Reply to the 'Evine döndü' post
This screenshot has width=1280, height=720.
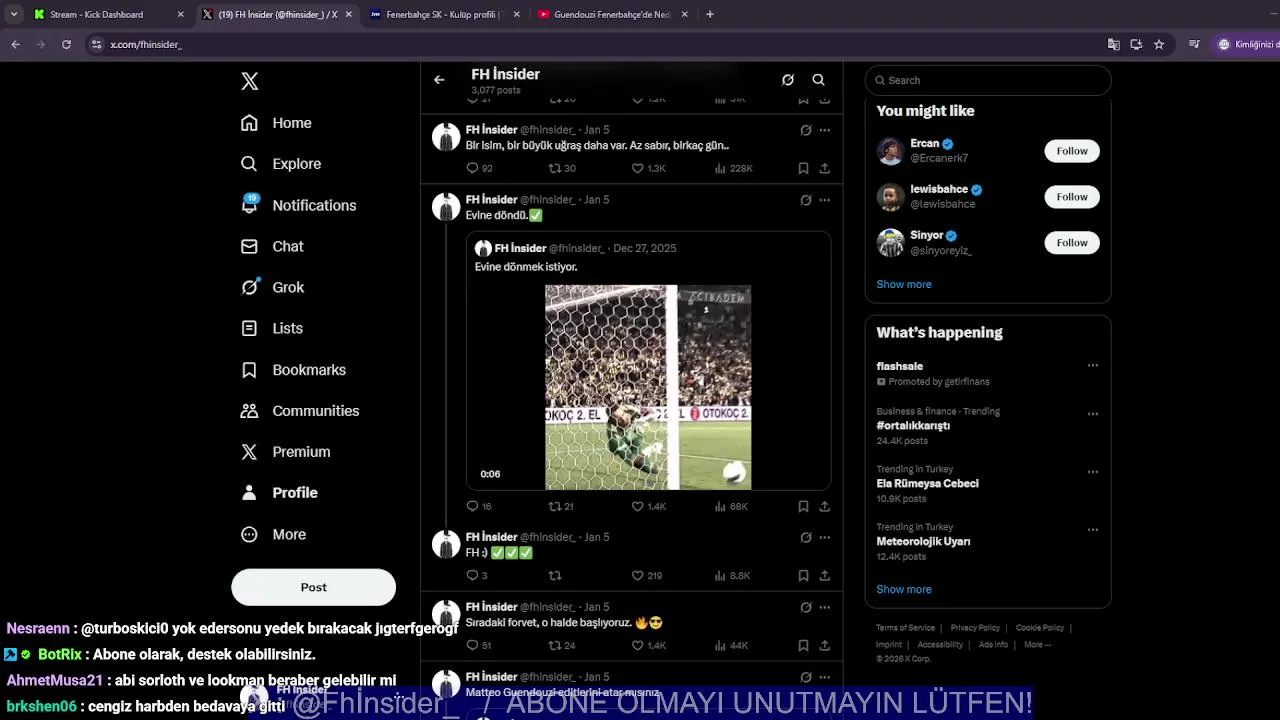click(473, 507)
